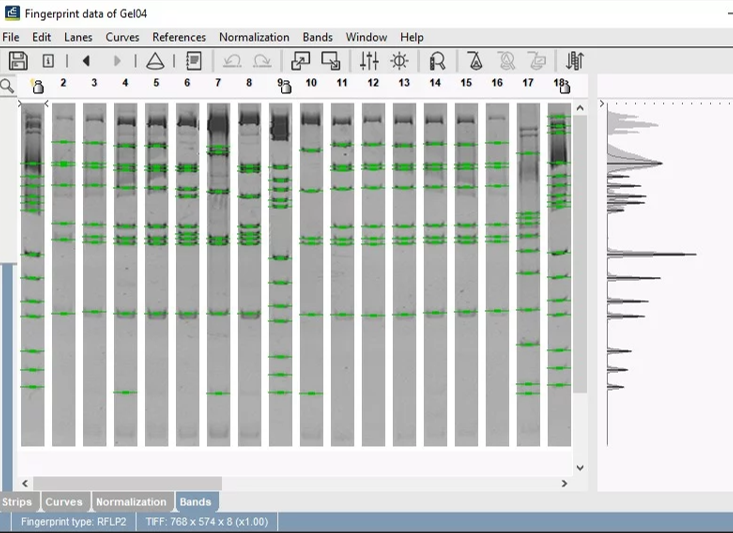This screenshot has height=533, width=733.
Task: Click the magnifying glass zoom tool
Action: click(7, 86)
